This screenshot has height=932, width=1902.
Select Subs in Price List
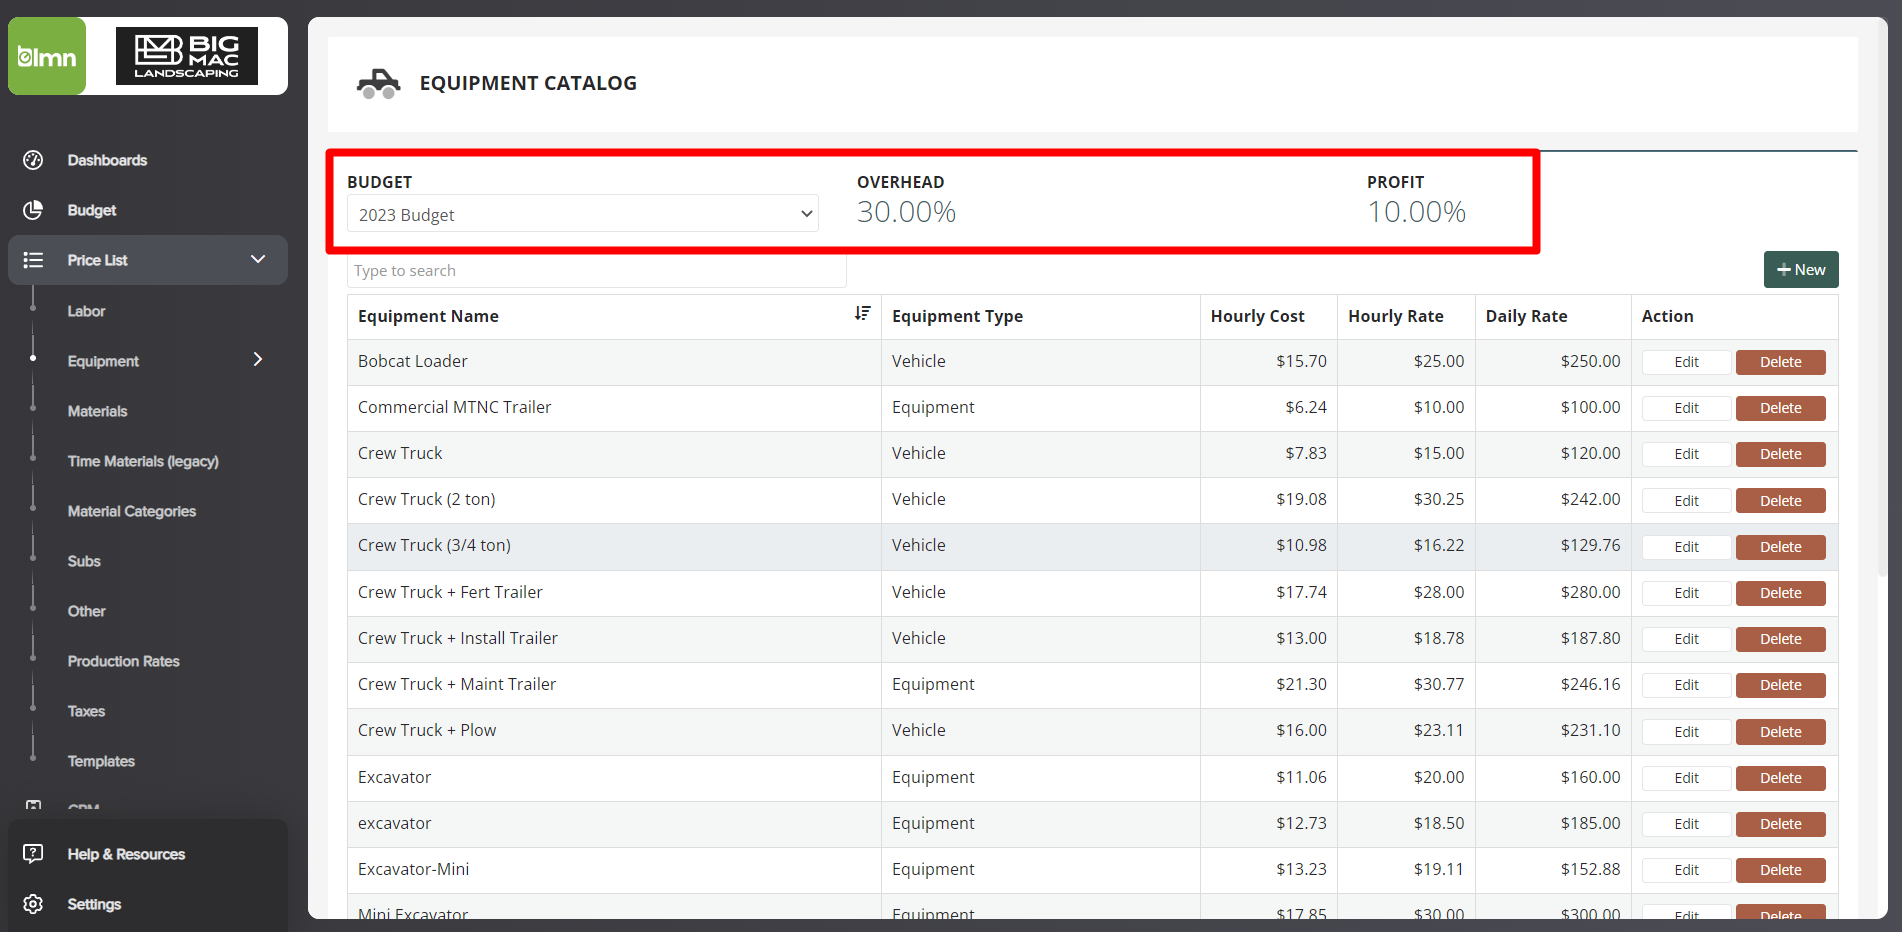[84, 561]
